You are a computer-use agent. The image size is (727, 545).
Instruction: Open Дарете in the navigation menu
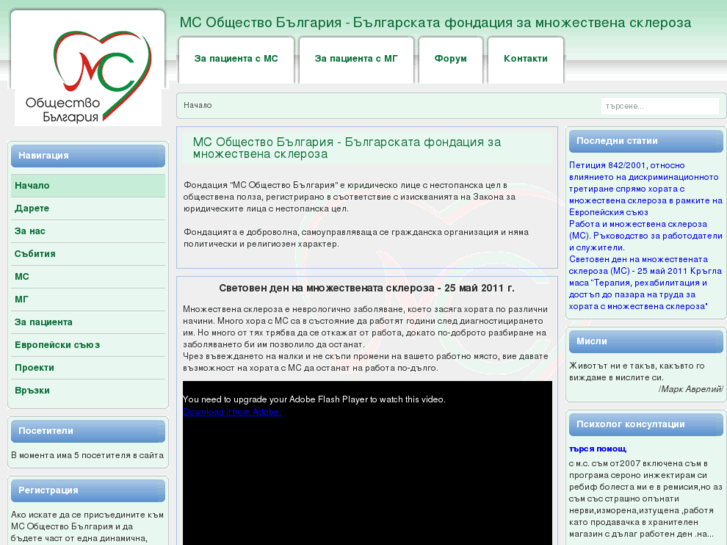[x=88, y=208]
